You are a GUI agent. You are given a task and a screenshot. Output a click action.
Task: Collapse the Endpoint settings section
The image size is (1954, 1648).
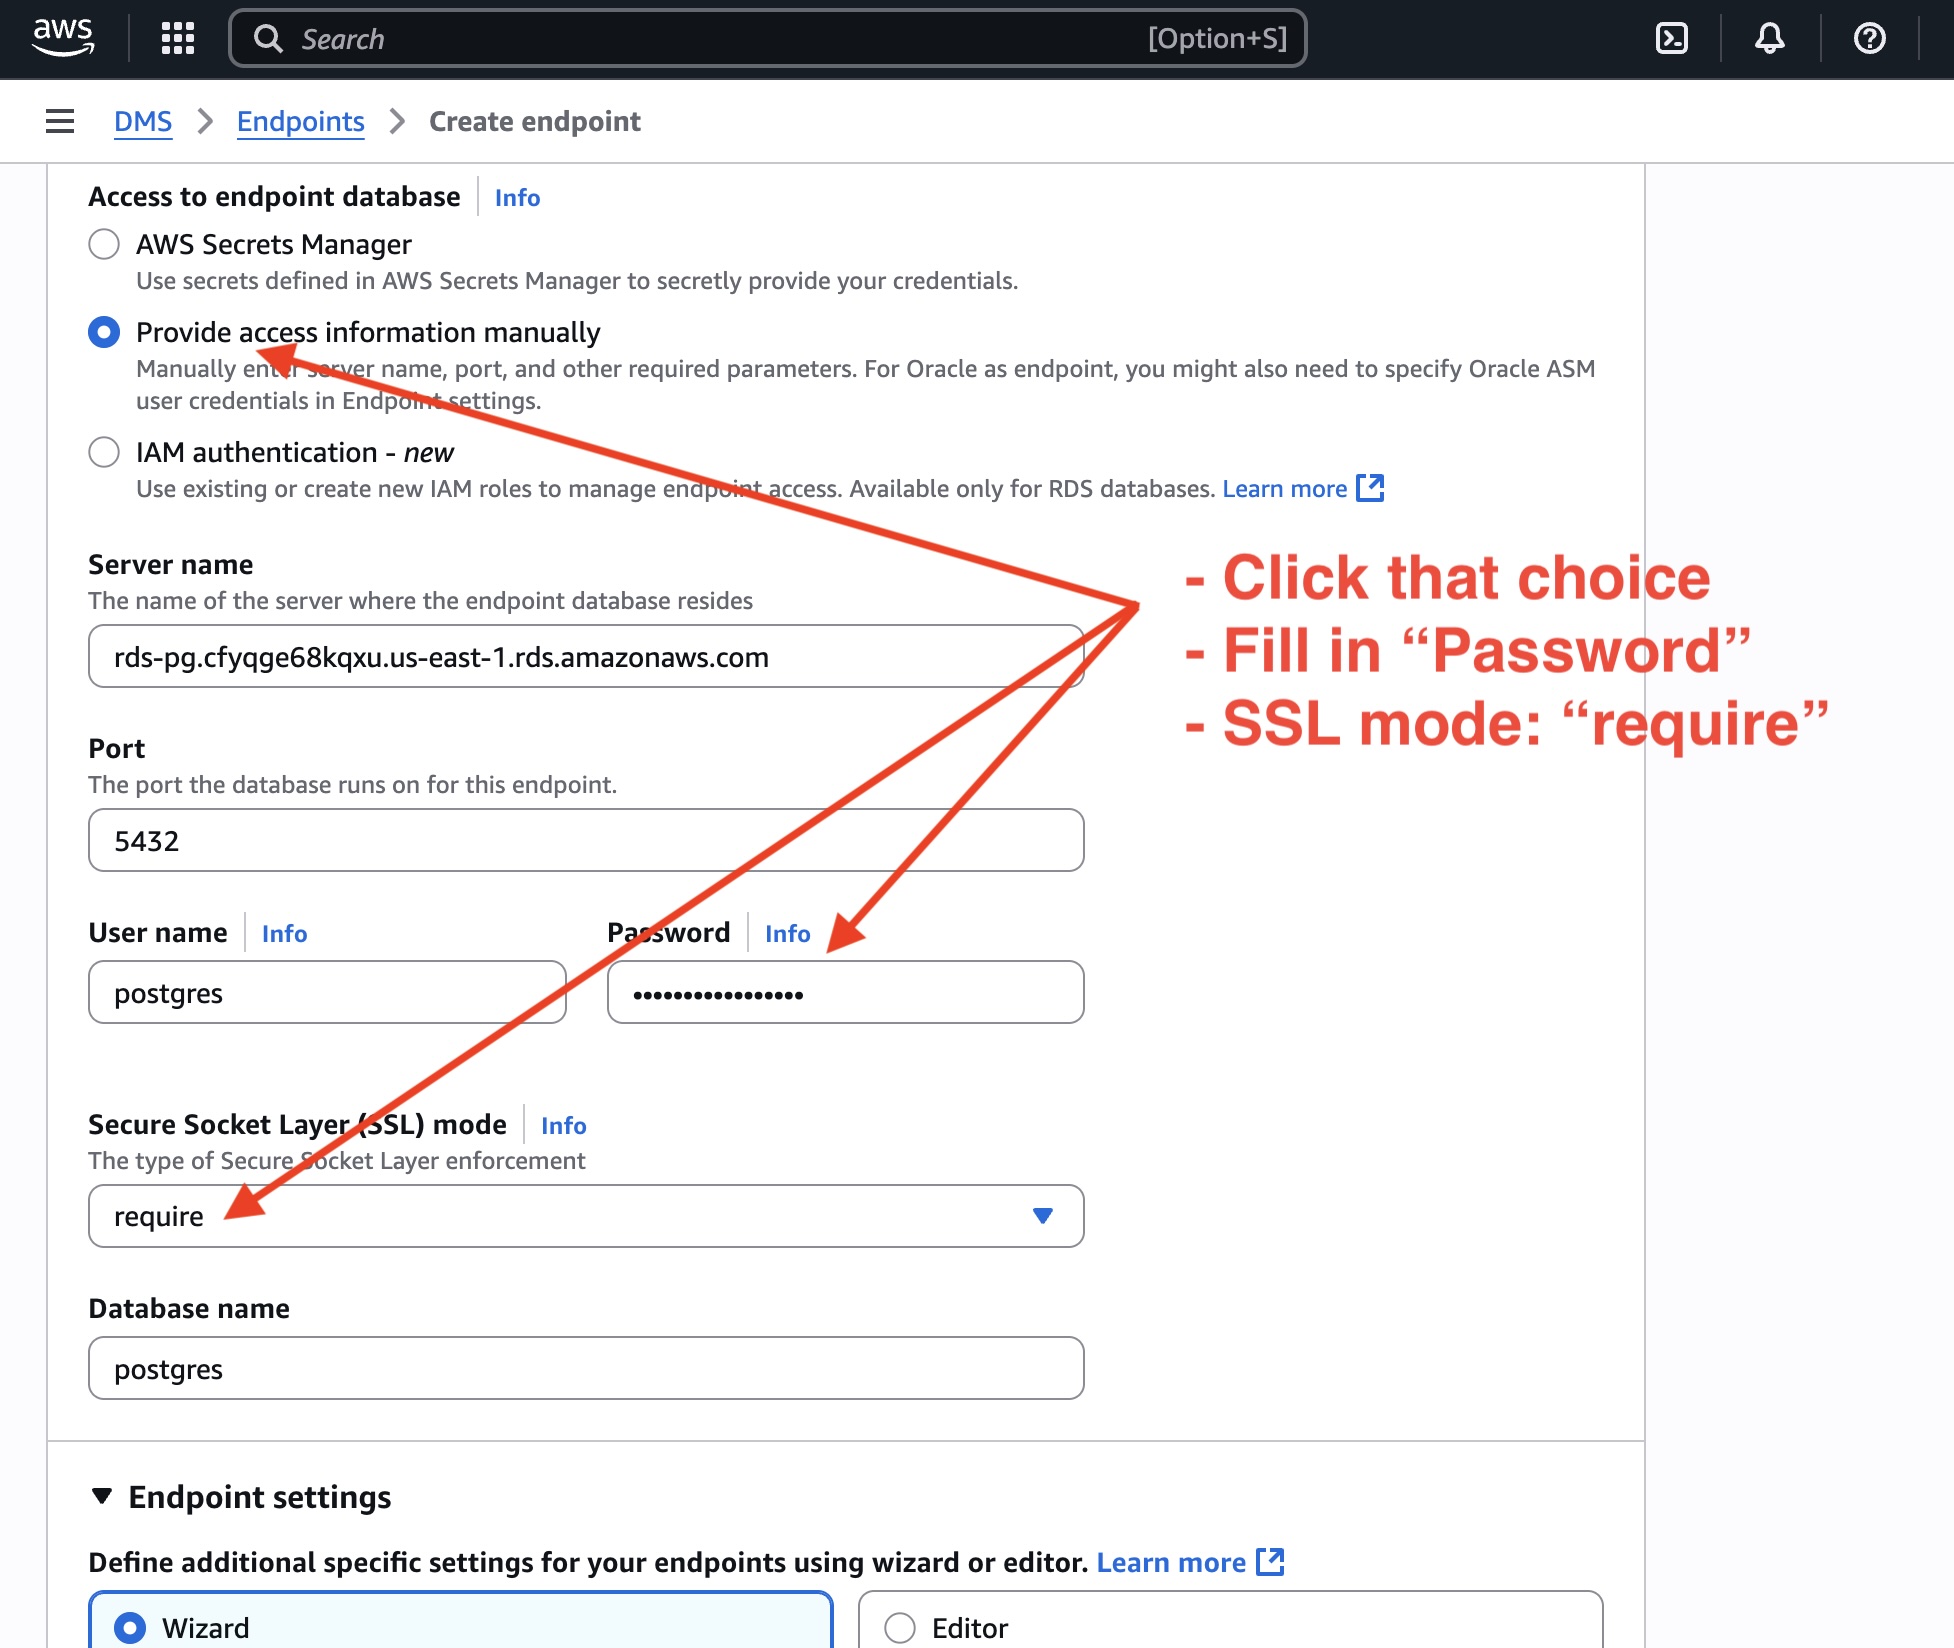(x=102, y=1496)
